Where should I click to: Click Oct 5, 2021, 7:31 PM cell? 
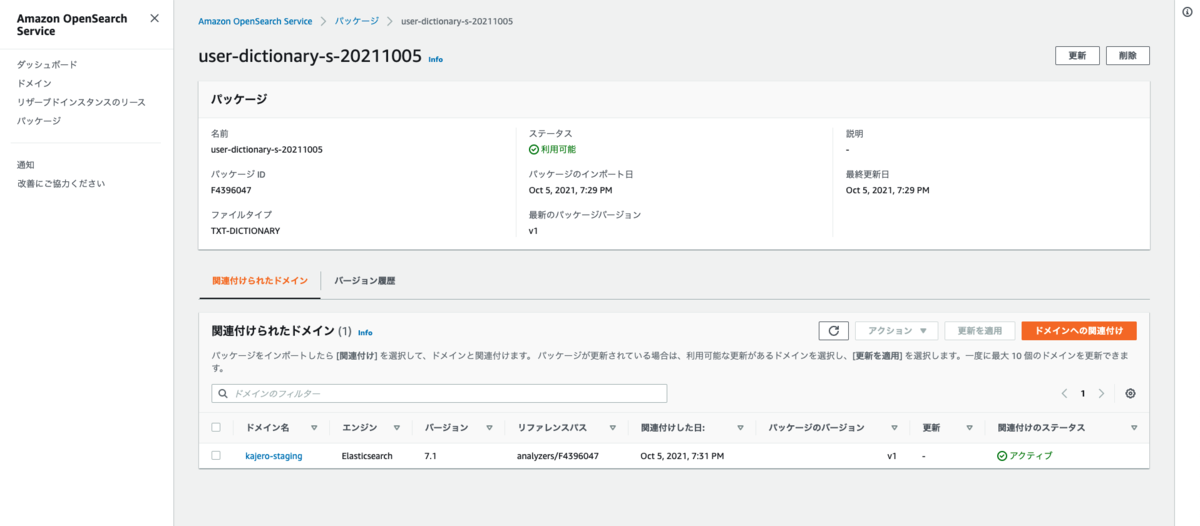pyautogui.click(x=682, y=455)
